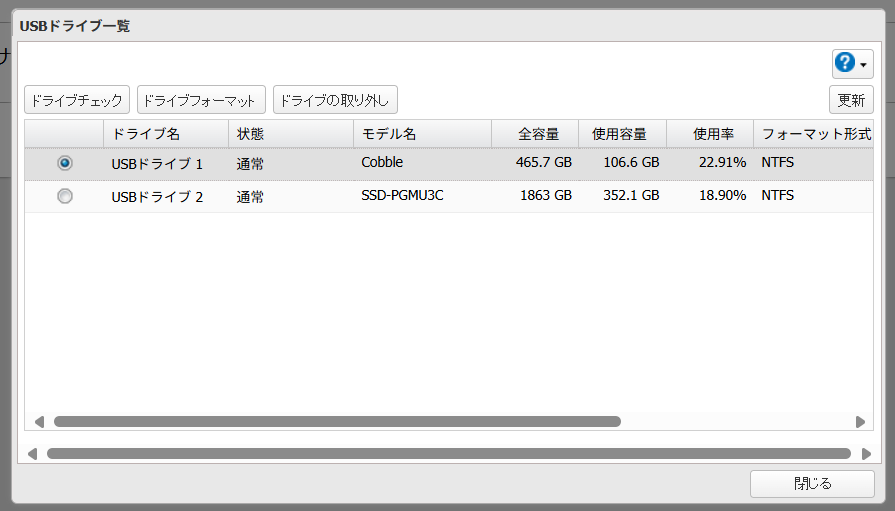Sort by the 使用容量 column header
The height and width of the screenshot is (511, 895).
tap(623, 134)
